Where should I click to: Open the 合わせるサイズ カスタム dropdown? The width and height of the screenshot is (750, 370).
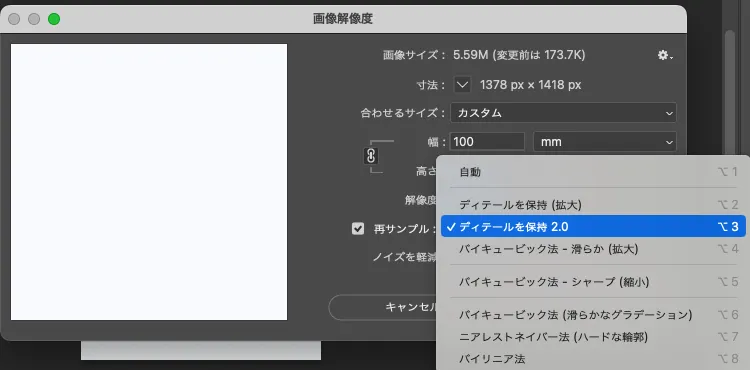563,113
